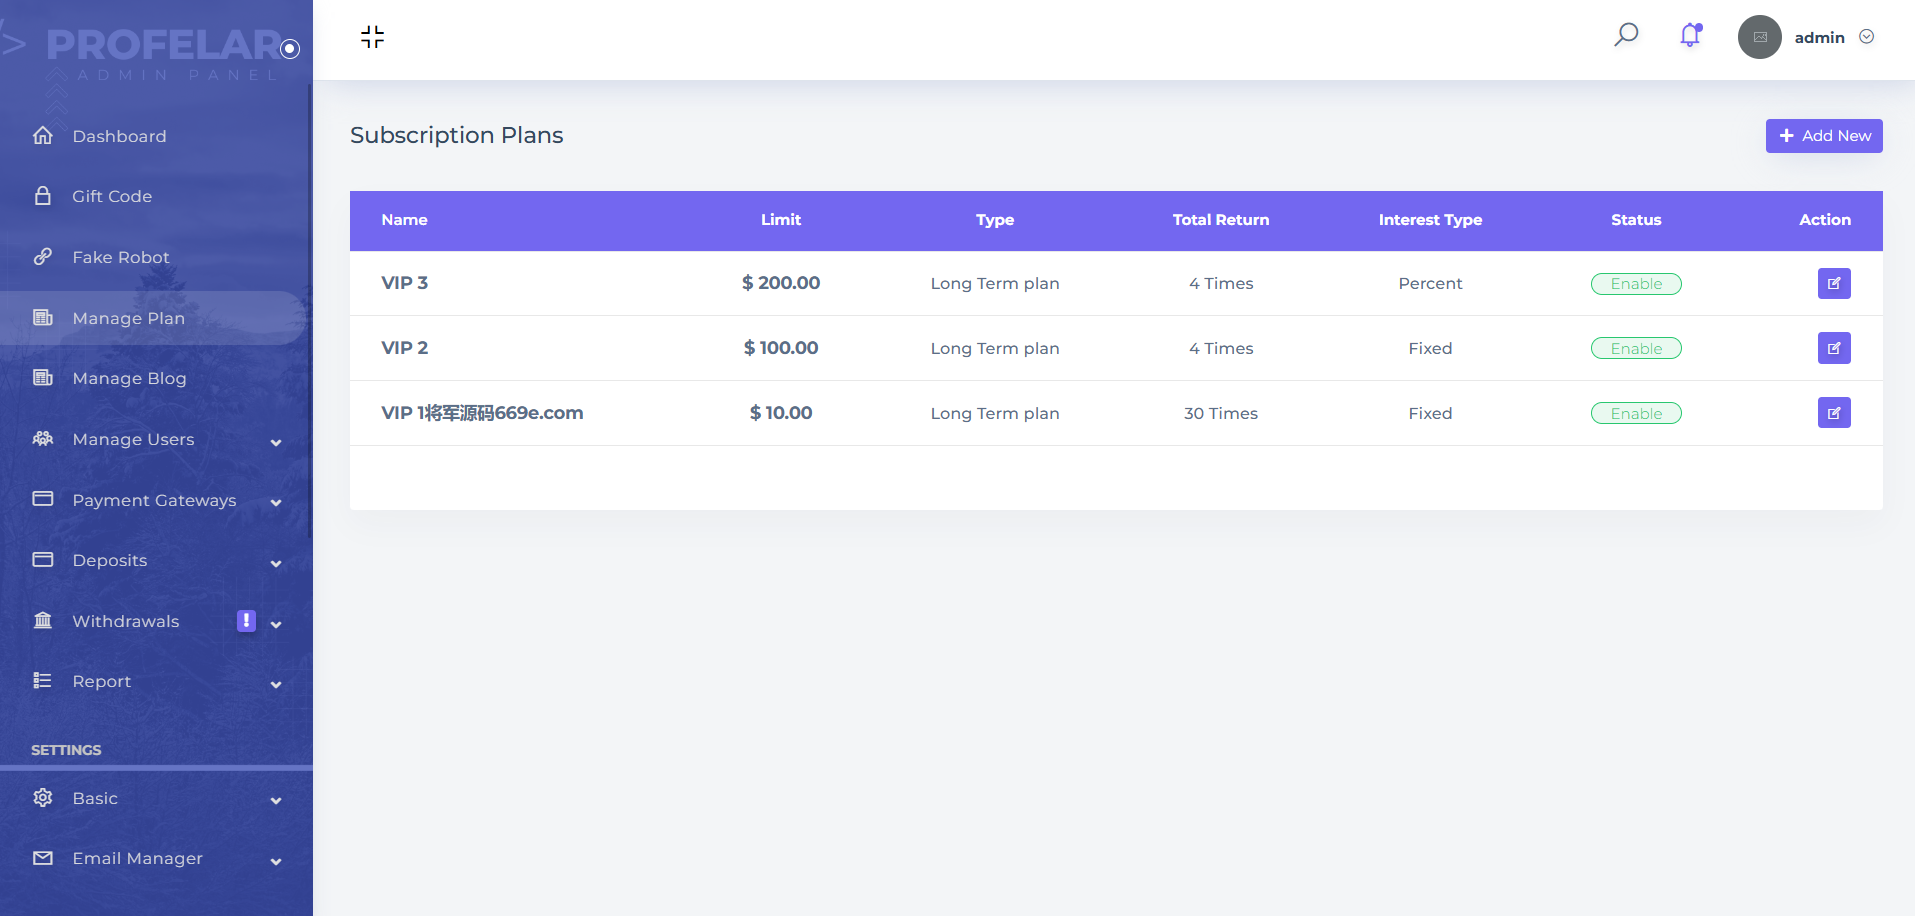The width and height of the screenshot is (1915, 916).
Task: Click the edit icon for VIP 2
Action: (x=1833, y=348)
